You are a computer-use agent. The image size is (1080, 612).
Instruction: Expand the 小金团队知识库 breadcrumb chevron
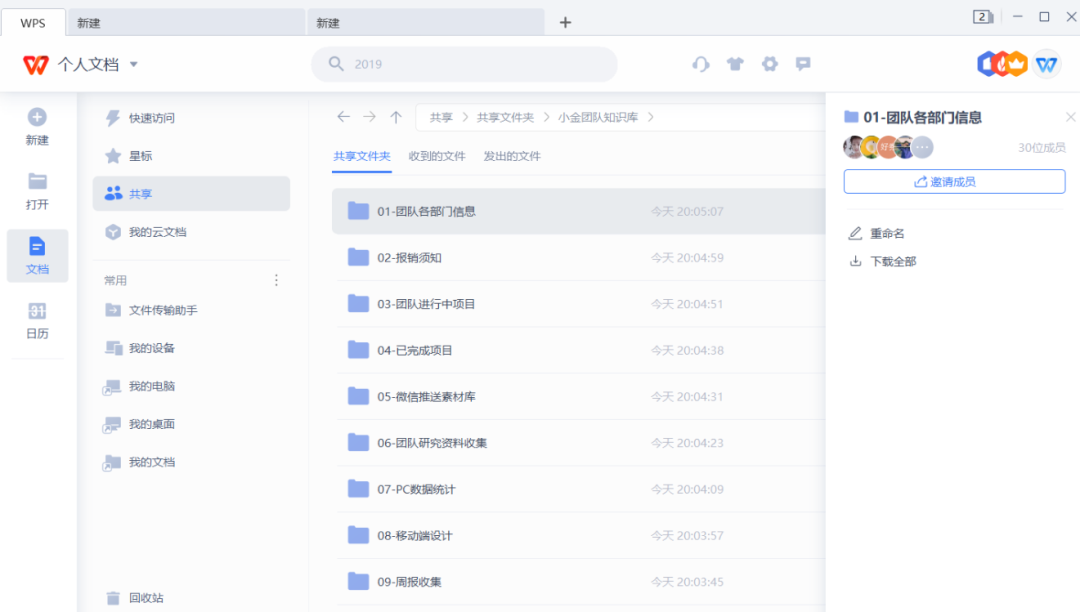651,116
